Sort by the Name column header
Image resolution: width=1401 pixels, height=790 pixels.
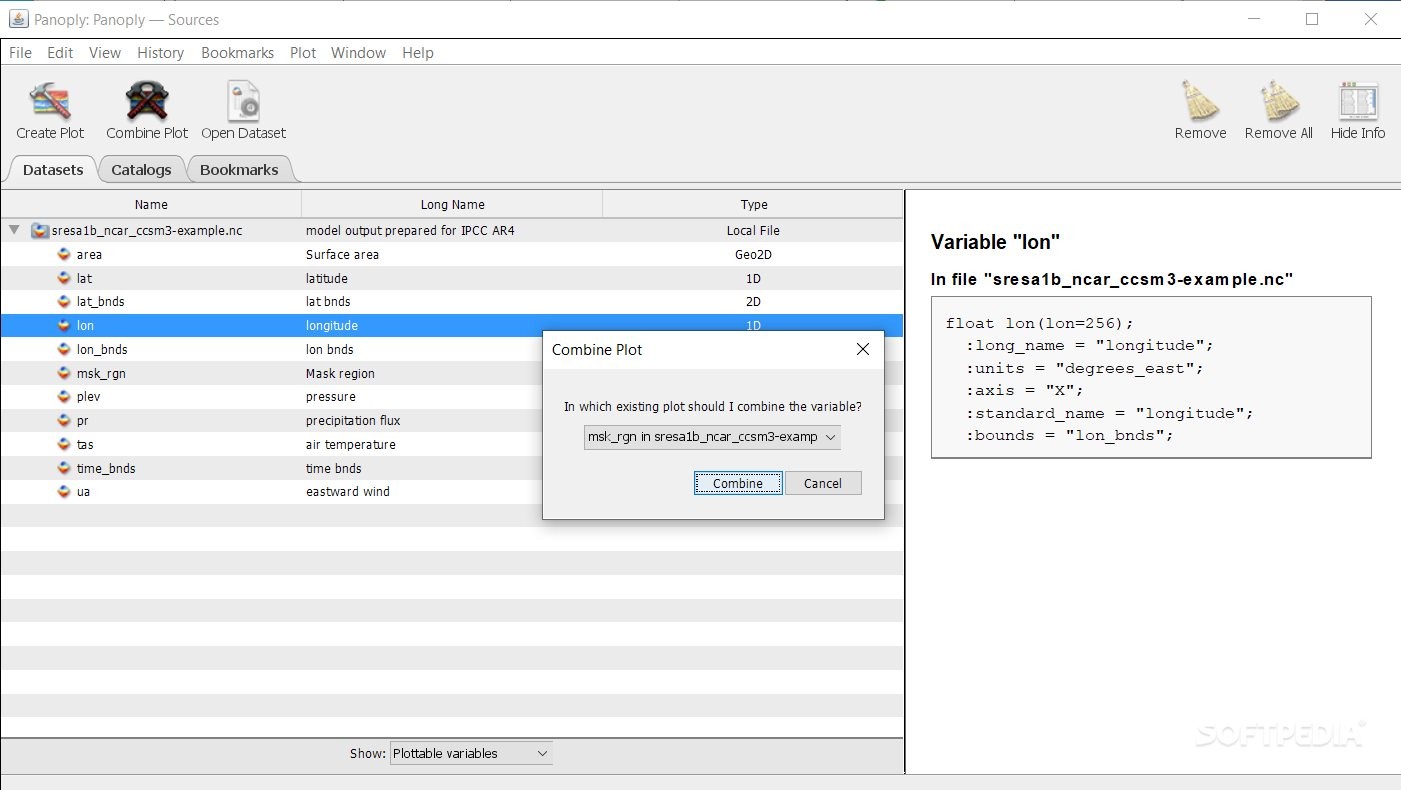pos(151,204)
